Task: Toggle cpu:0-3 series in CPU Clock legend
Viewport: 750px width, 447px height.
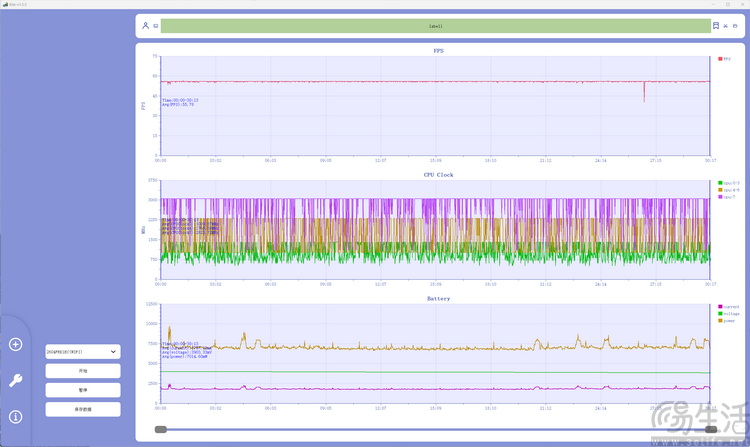Action: 729,183
